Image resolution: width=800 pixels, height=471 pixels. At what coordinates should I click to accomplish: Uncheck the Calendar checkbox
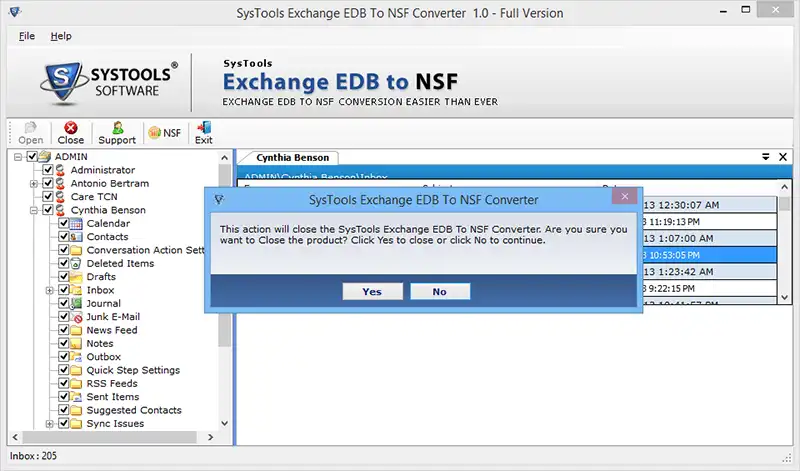pyautogui.click(x=63, y=223)
